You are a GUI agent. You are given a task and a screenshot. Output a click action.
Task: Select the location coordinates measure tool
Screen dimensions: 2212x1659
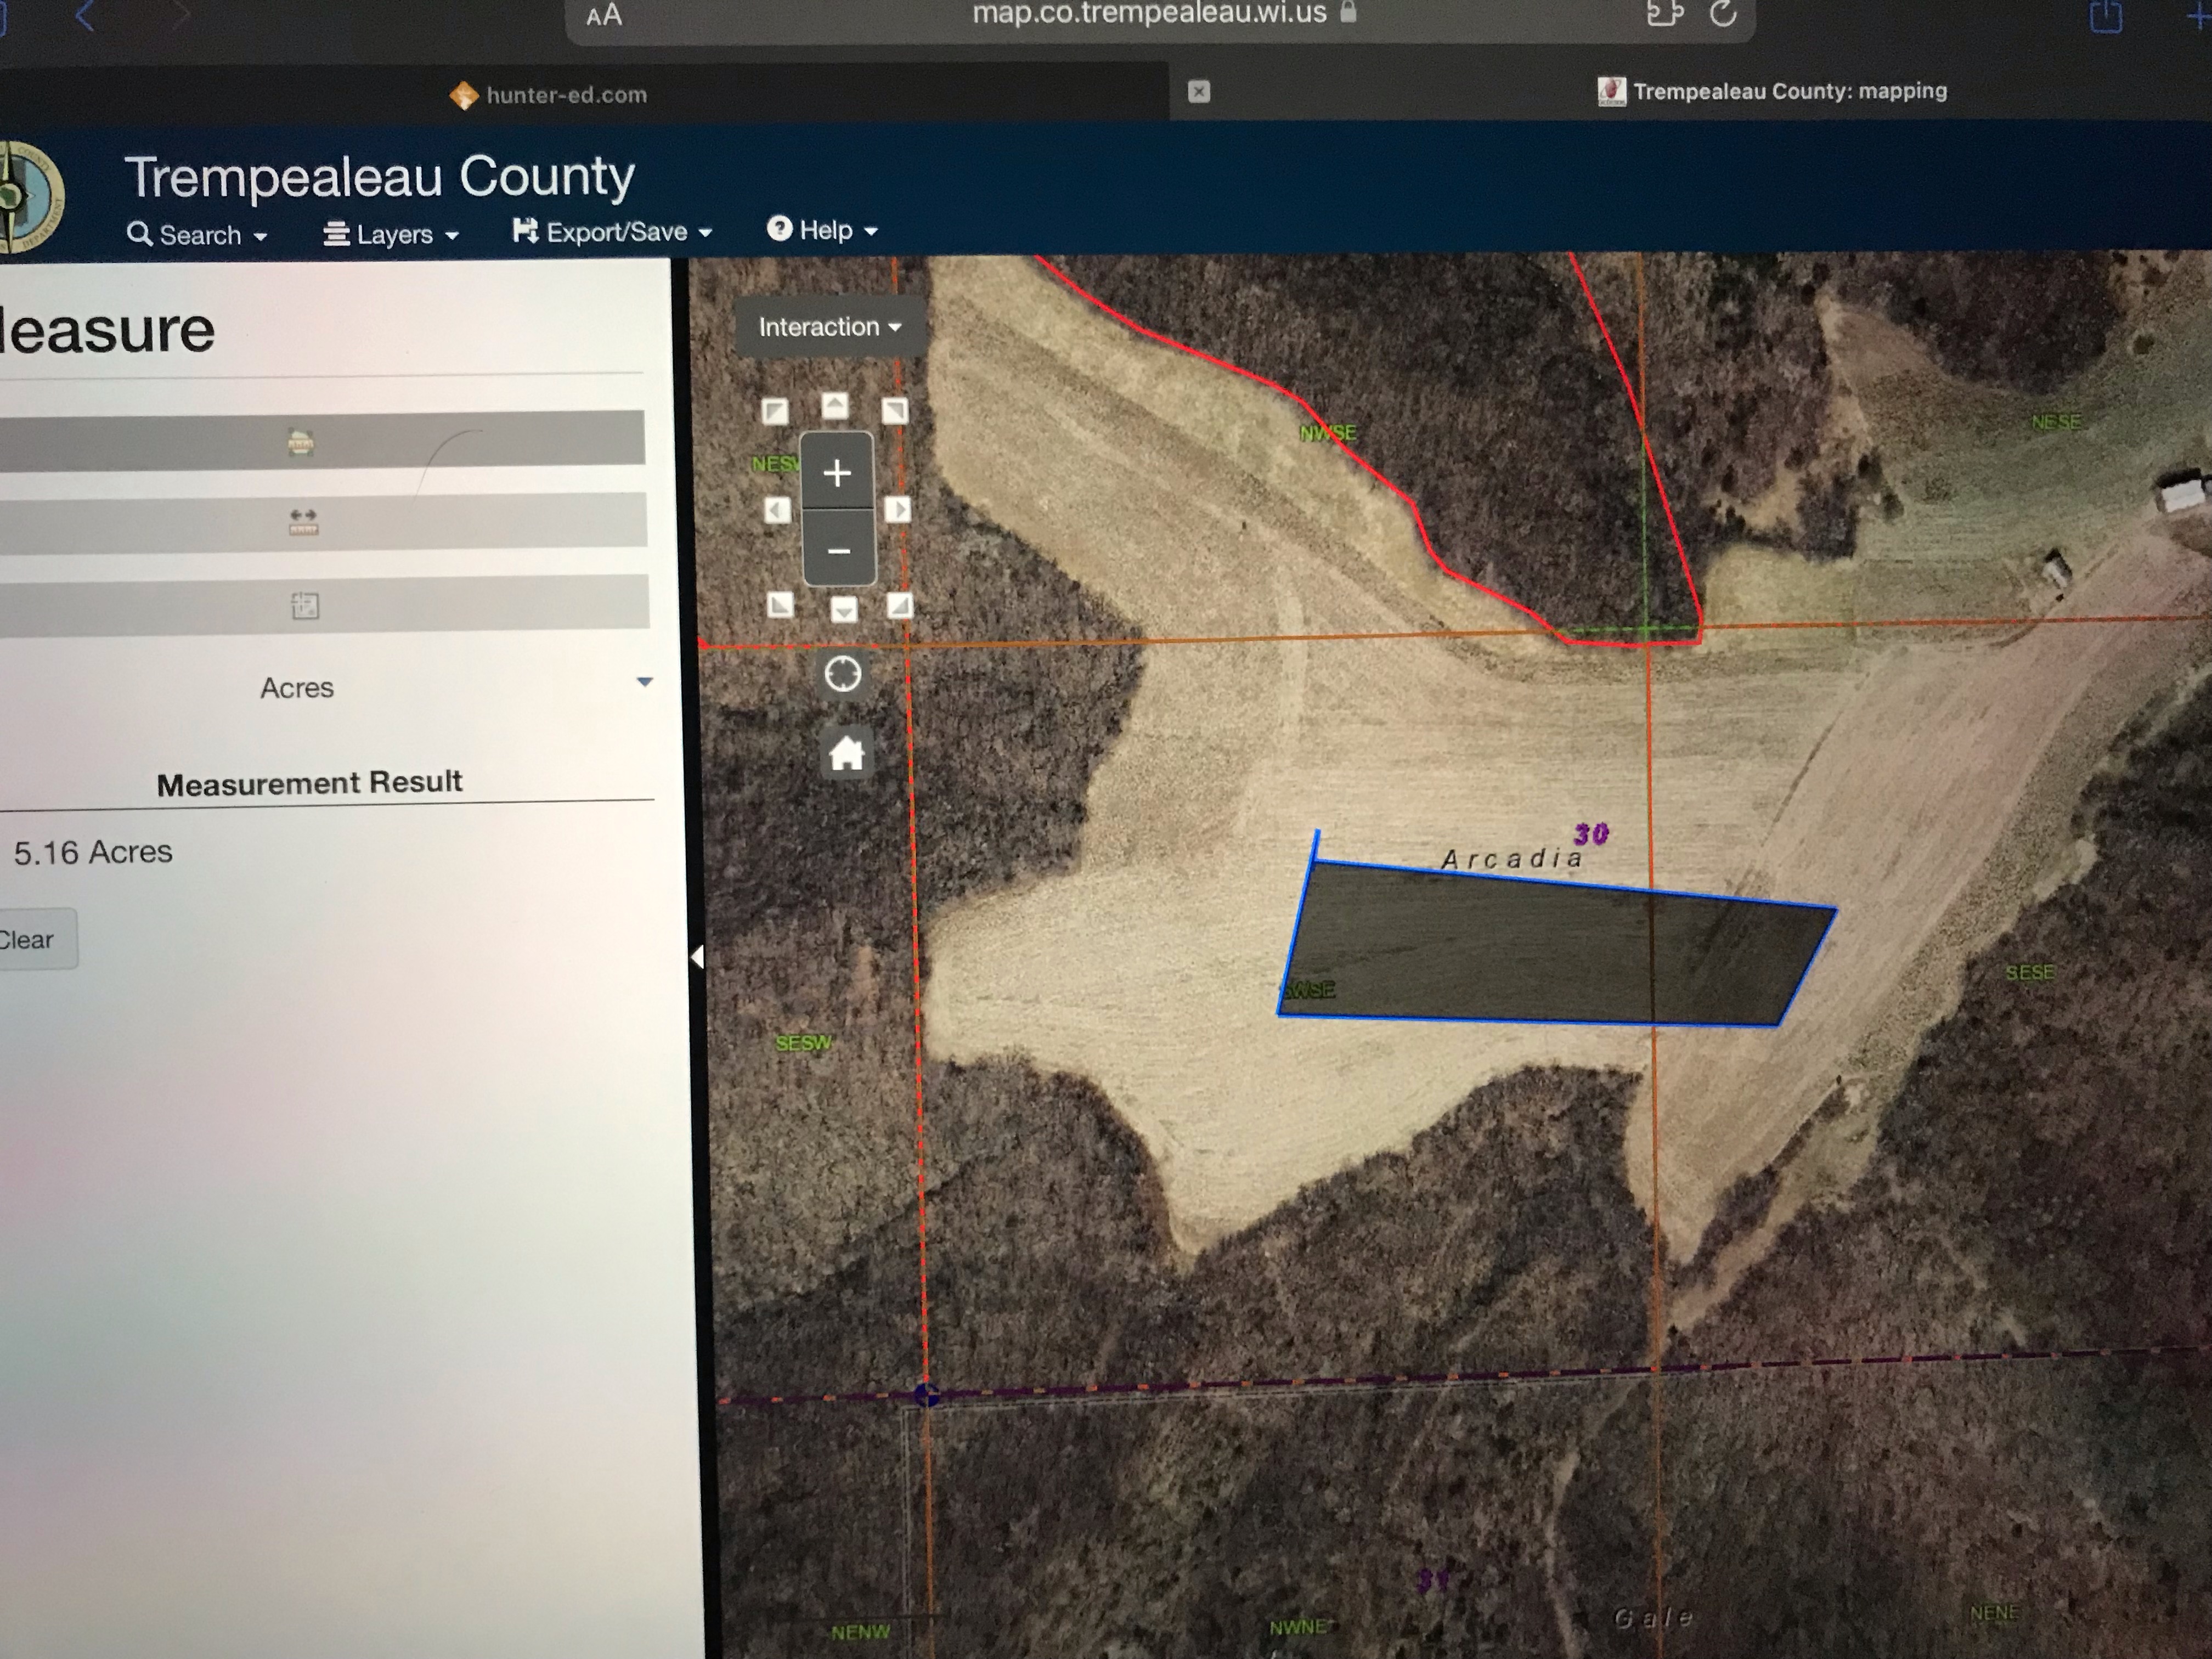pos(305,605)
